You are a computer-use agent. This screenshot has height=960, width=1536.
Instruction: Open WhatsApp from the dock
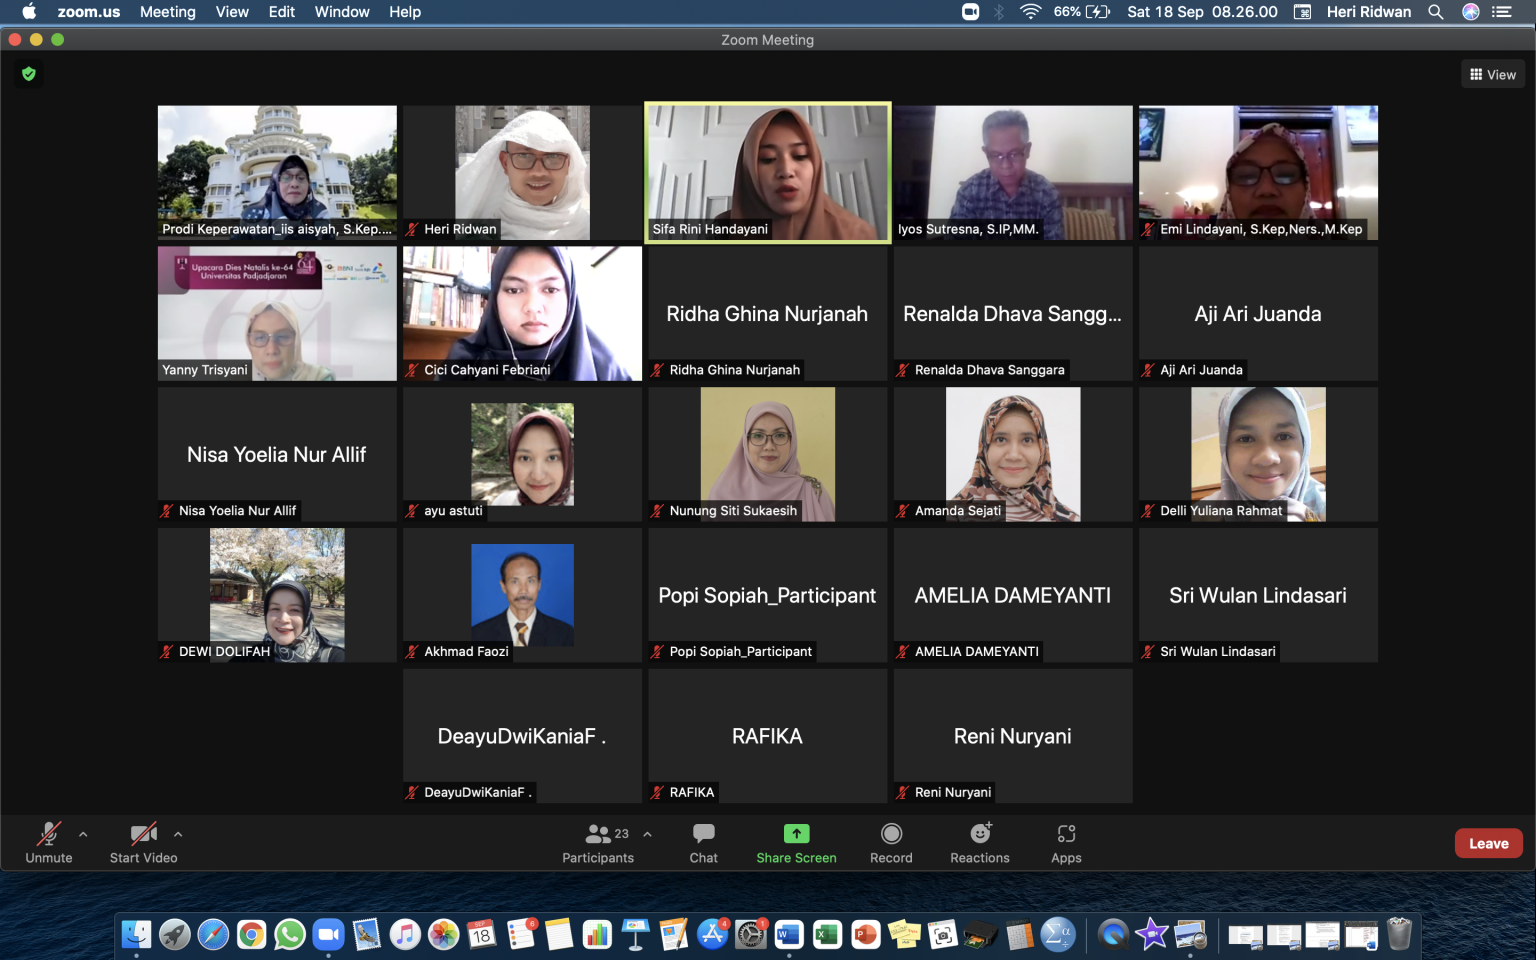290,935
